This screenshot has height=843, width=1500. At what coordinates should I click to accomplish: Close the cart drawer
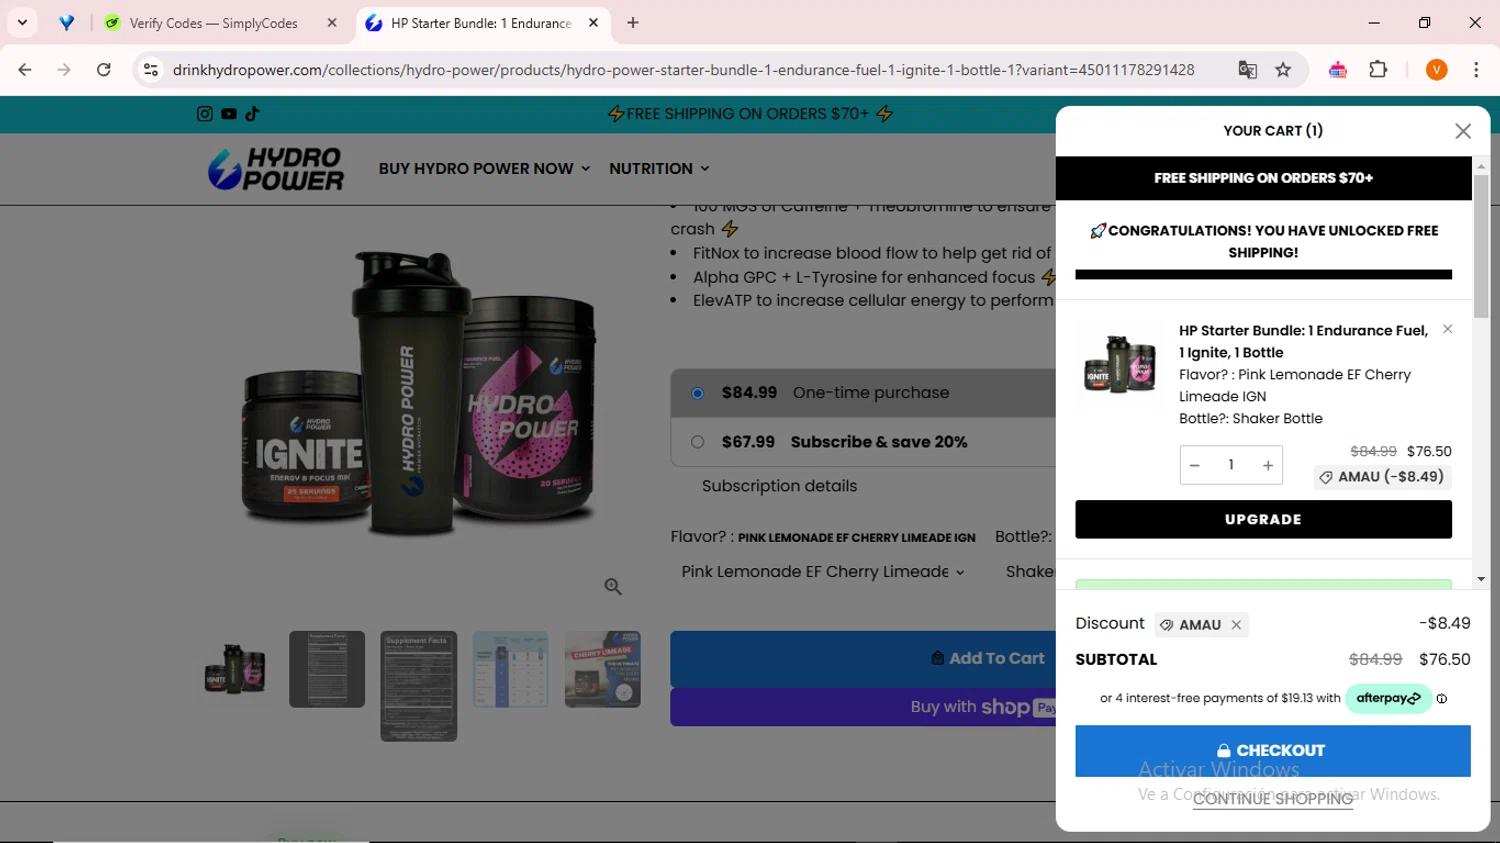point(1463,131)
